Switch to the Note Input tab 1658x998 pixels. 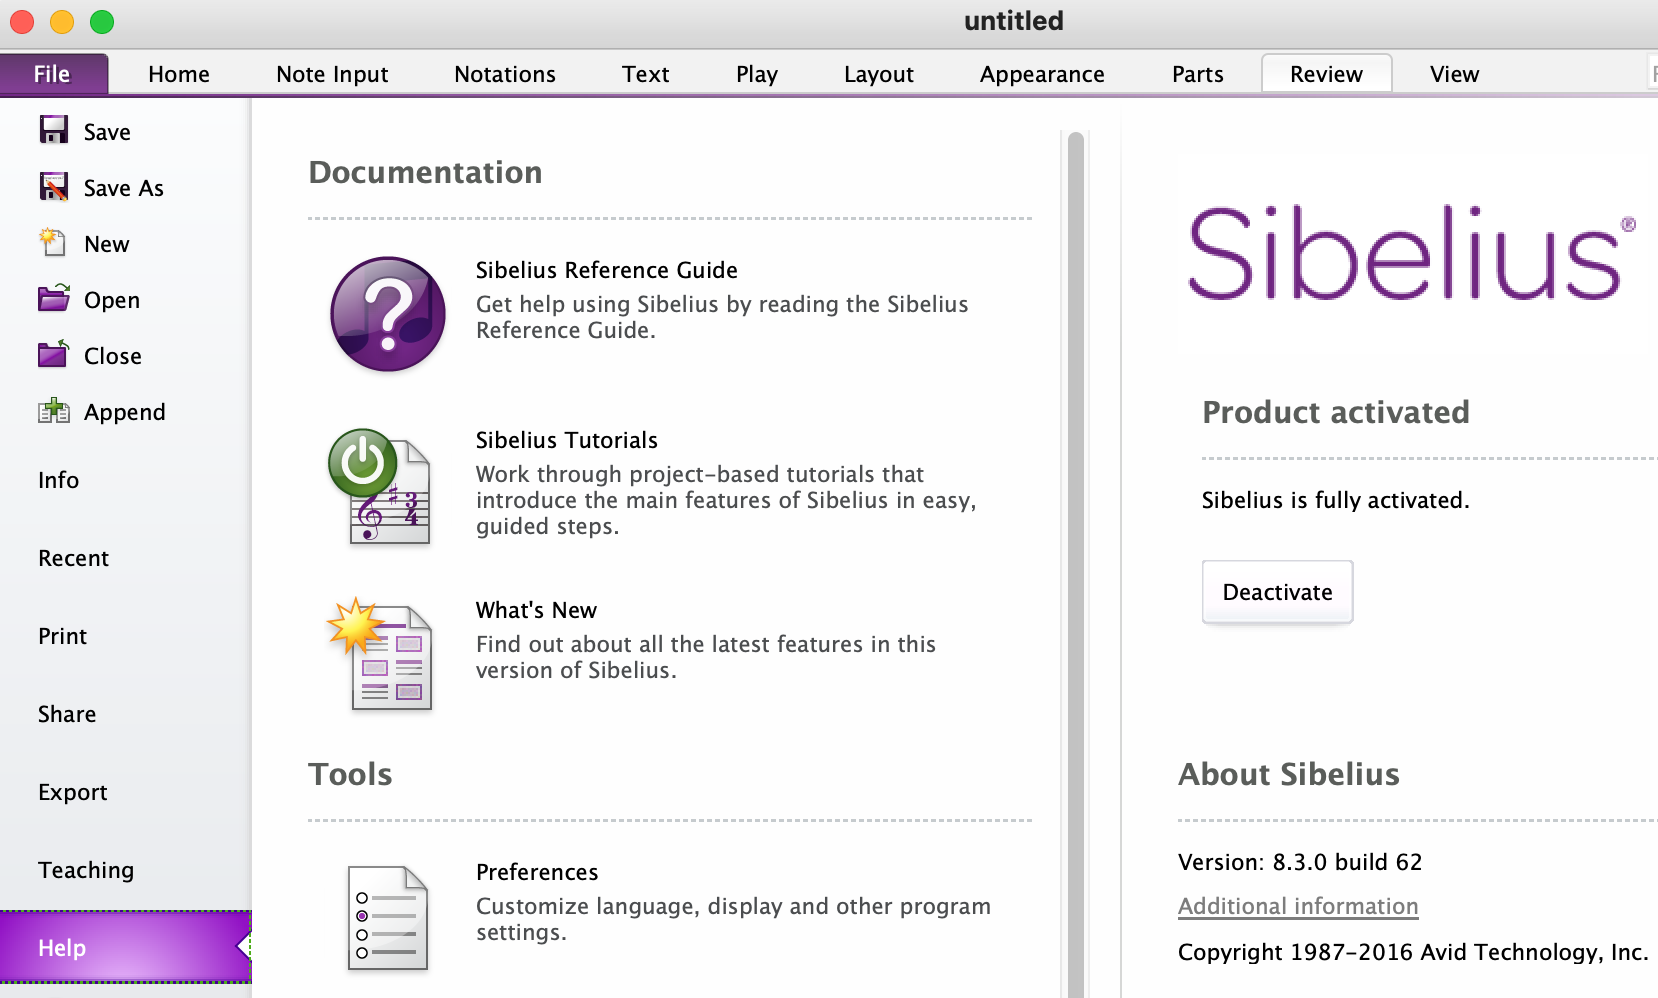[x=332, y=74]
